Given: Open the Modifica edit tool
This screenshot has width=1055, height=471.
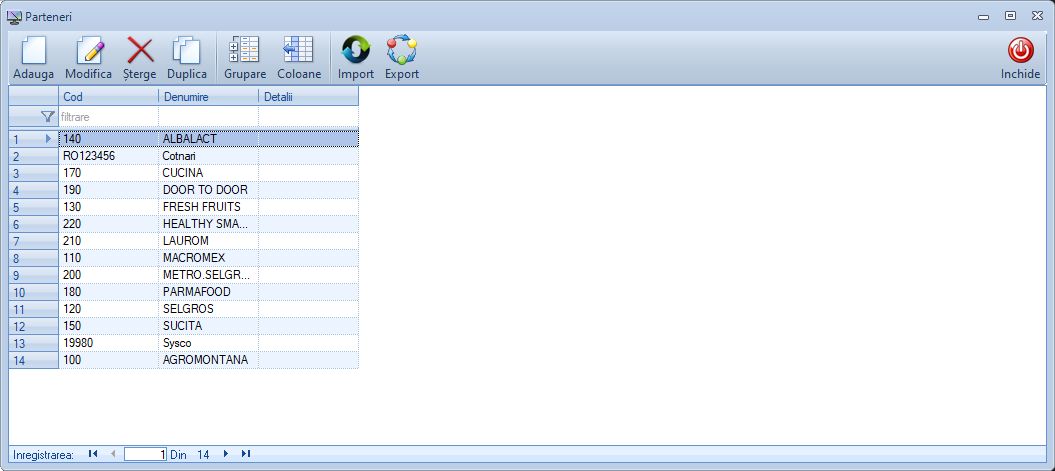Looking at the screenshot, I should pos(89,51).
